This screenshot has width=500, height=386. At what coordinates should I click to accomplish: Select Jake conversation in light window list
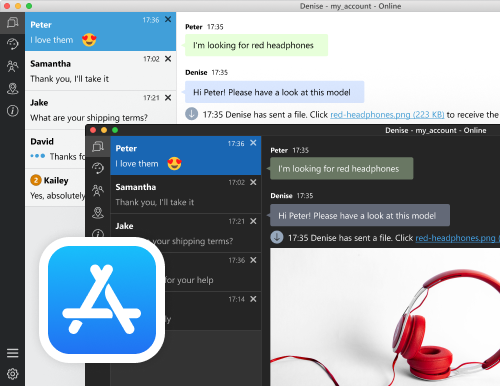[x=100, y=110]
